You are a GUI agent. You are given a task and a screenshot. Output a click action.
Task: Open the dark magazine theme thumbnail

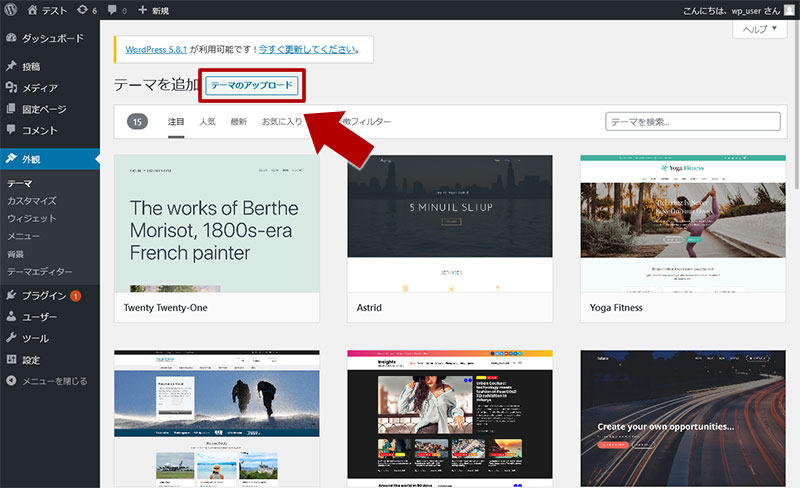click(x=450, y=419)
